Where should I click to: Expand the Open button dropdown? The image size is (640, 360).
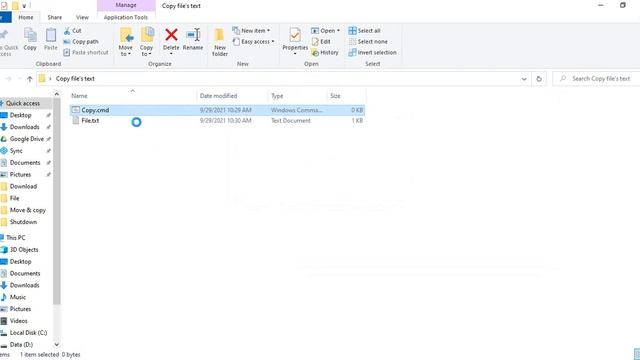[338, 31]
